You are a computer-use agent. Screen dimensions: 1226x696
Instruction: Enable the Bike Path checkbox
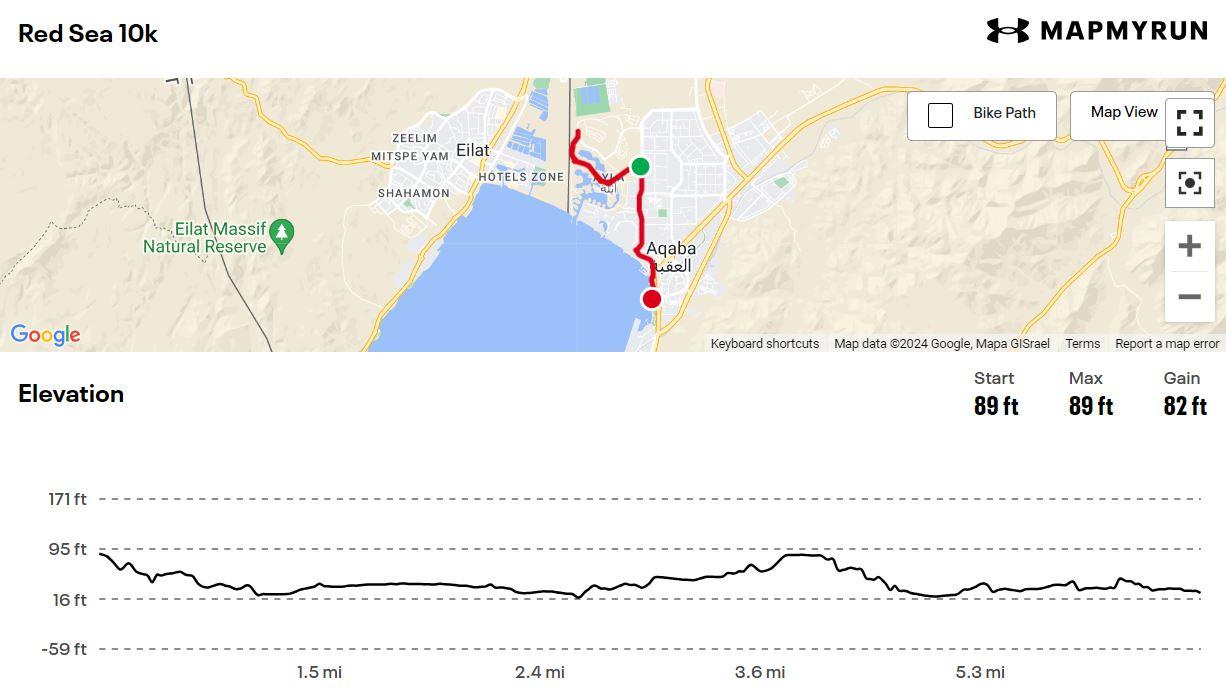[x=940, y=115]
